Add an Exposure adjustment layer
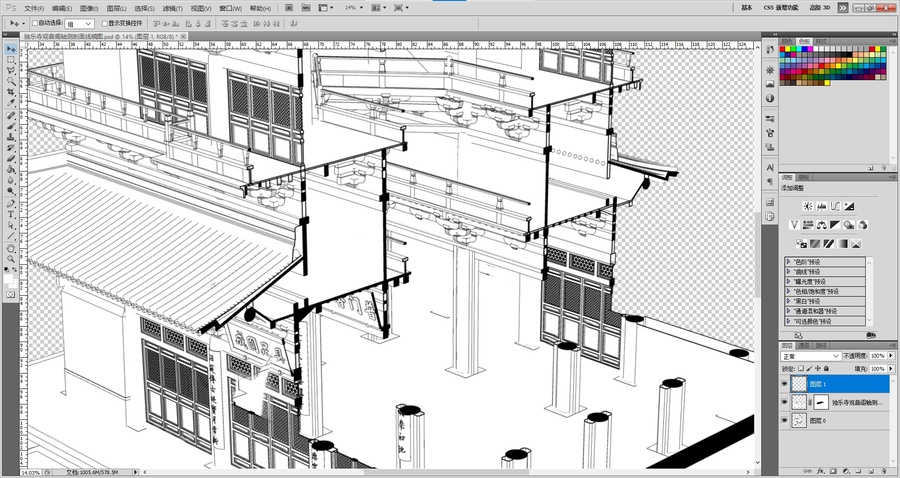The height and width of the screenshot is (478, 900). coord(849,206)
